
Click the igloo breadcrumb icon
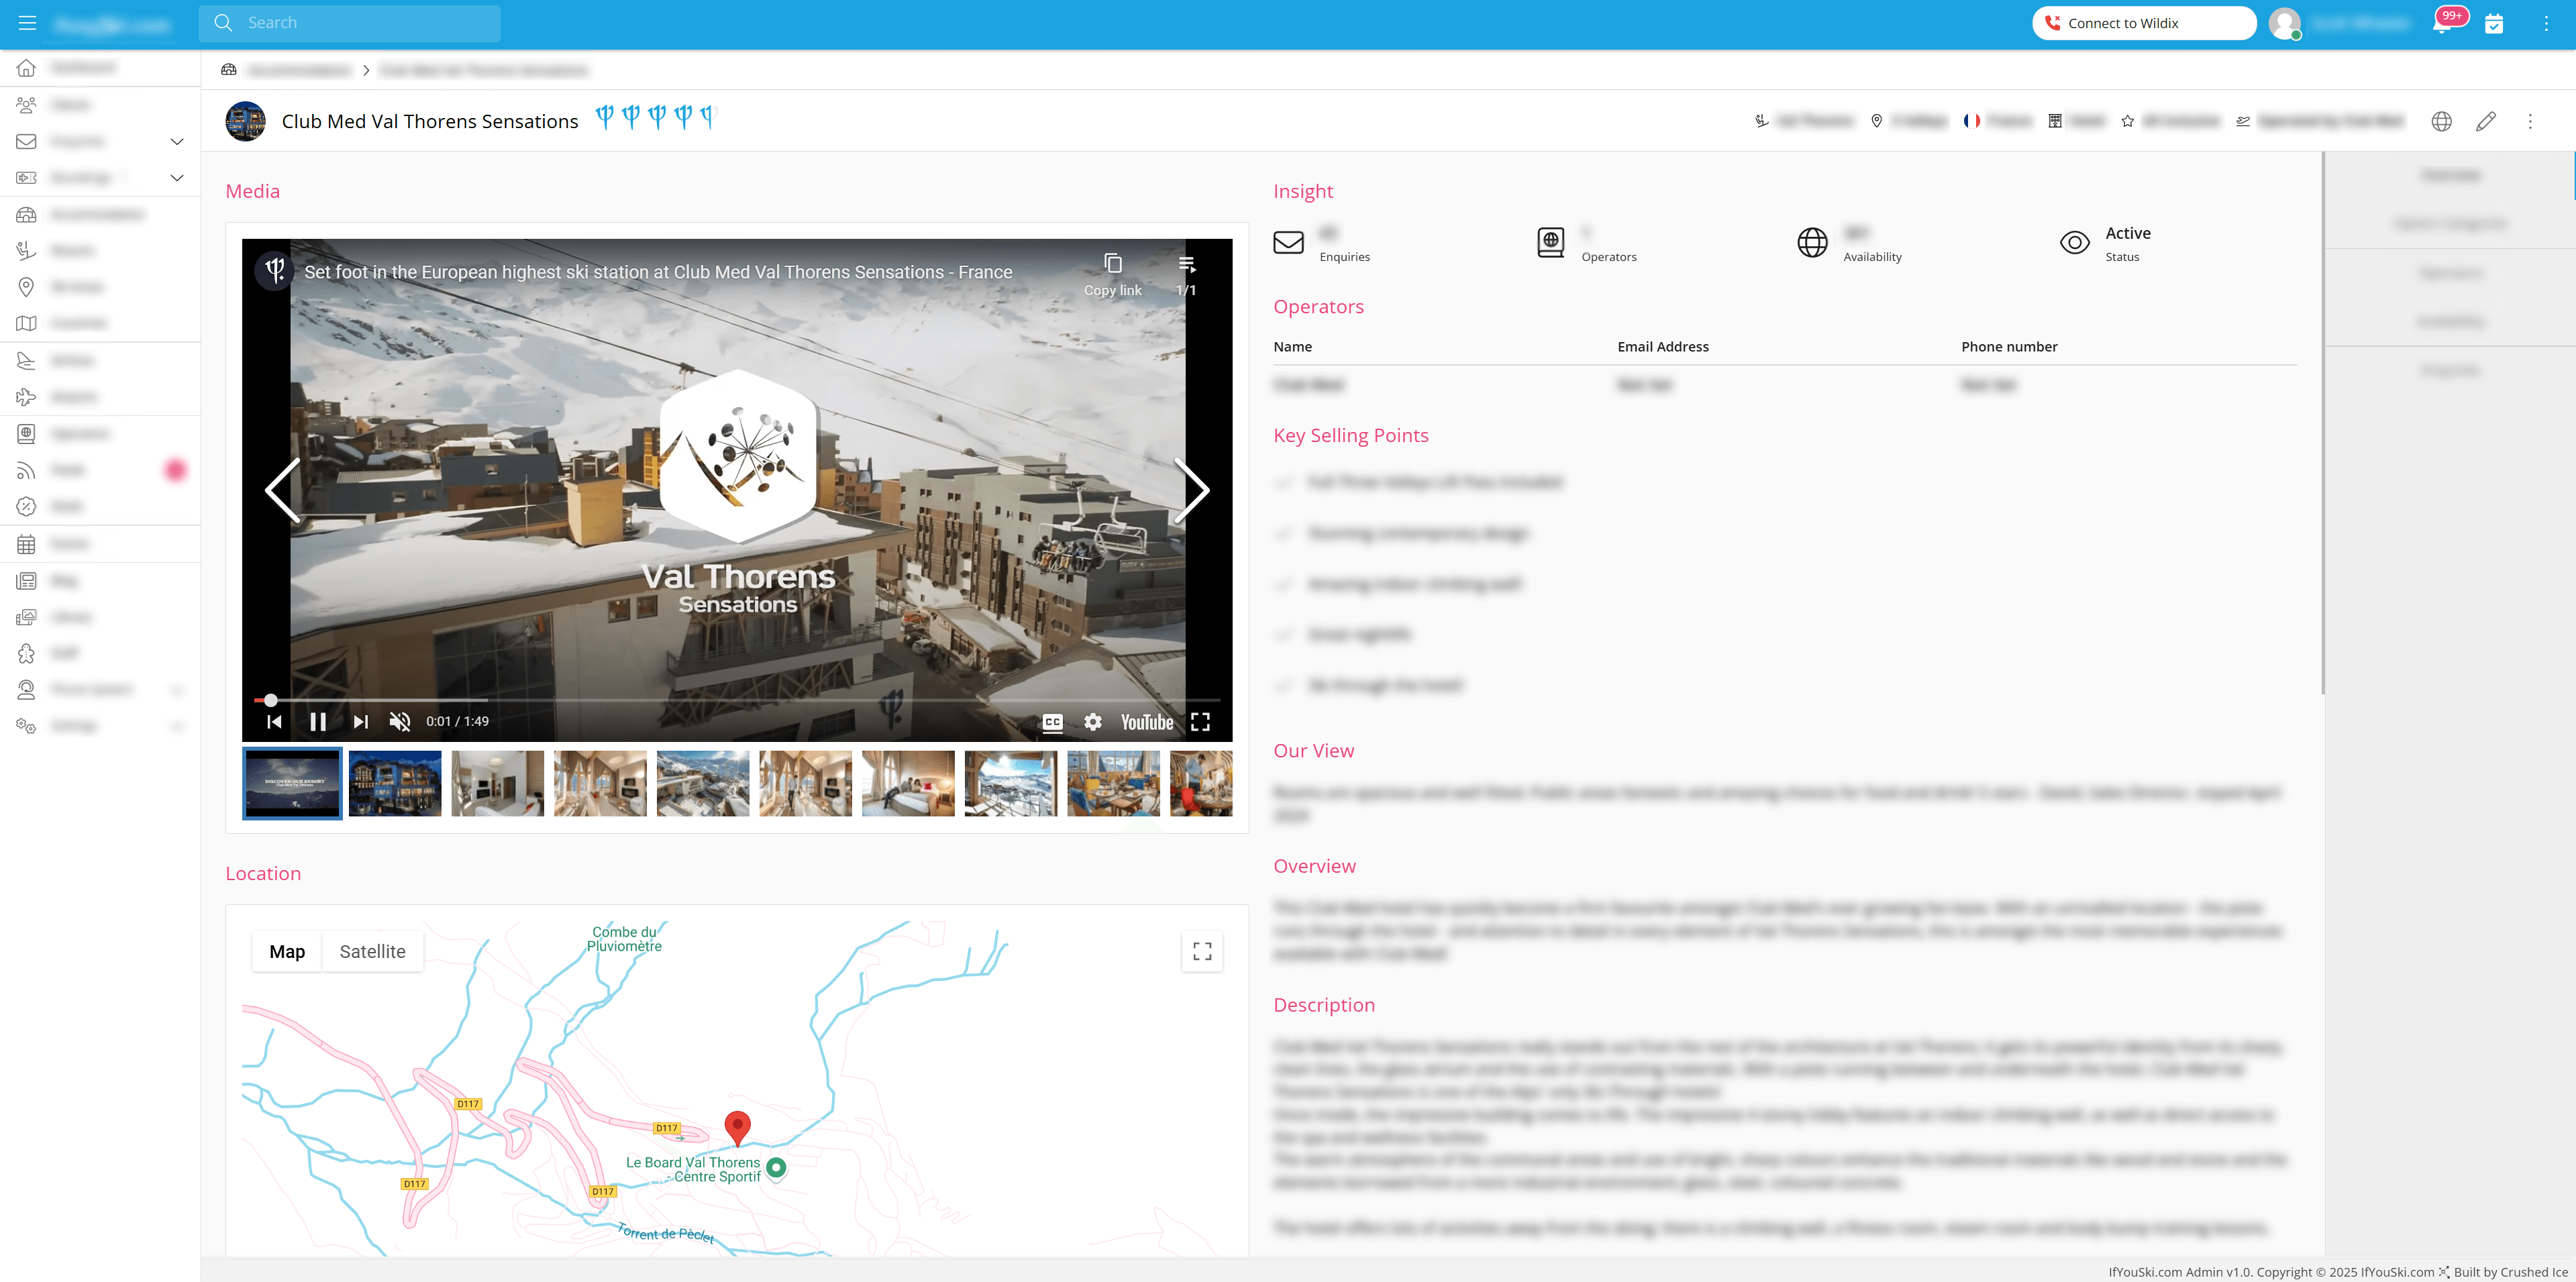pos(229,70)
